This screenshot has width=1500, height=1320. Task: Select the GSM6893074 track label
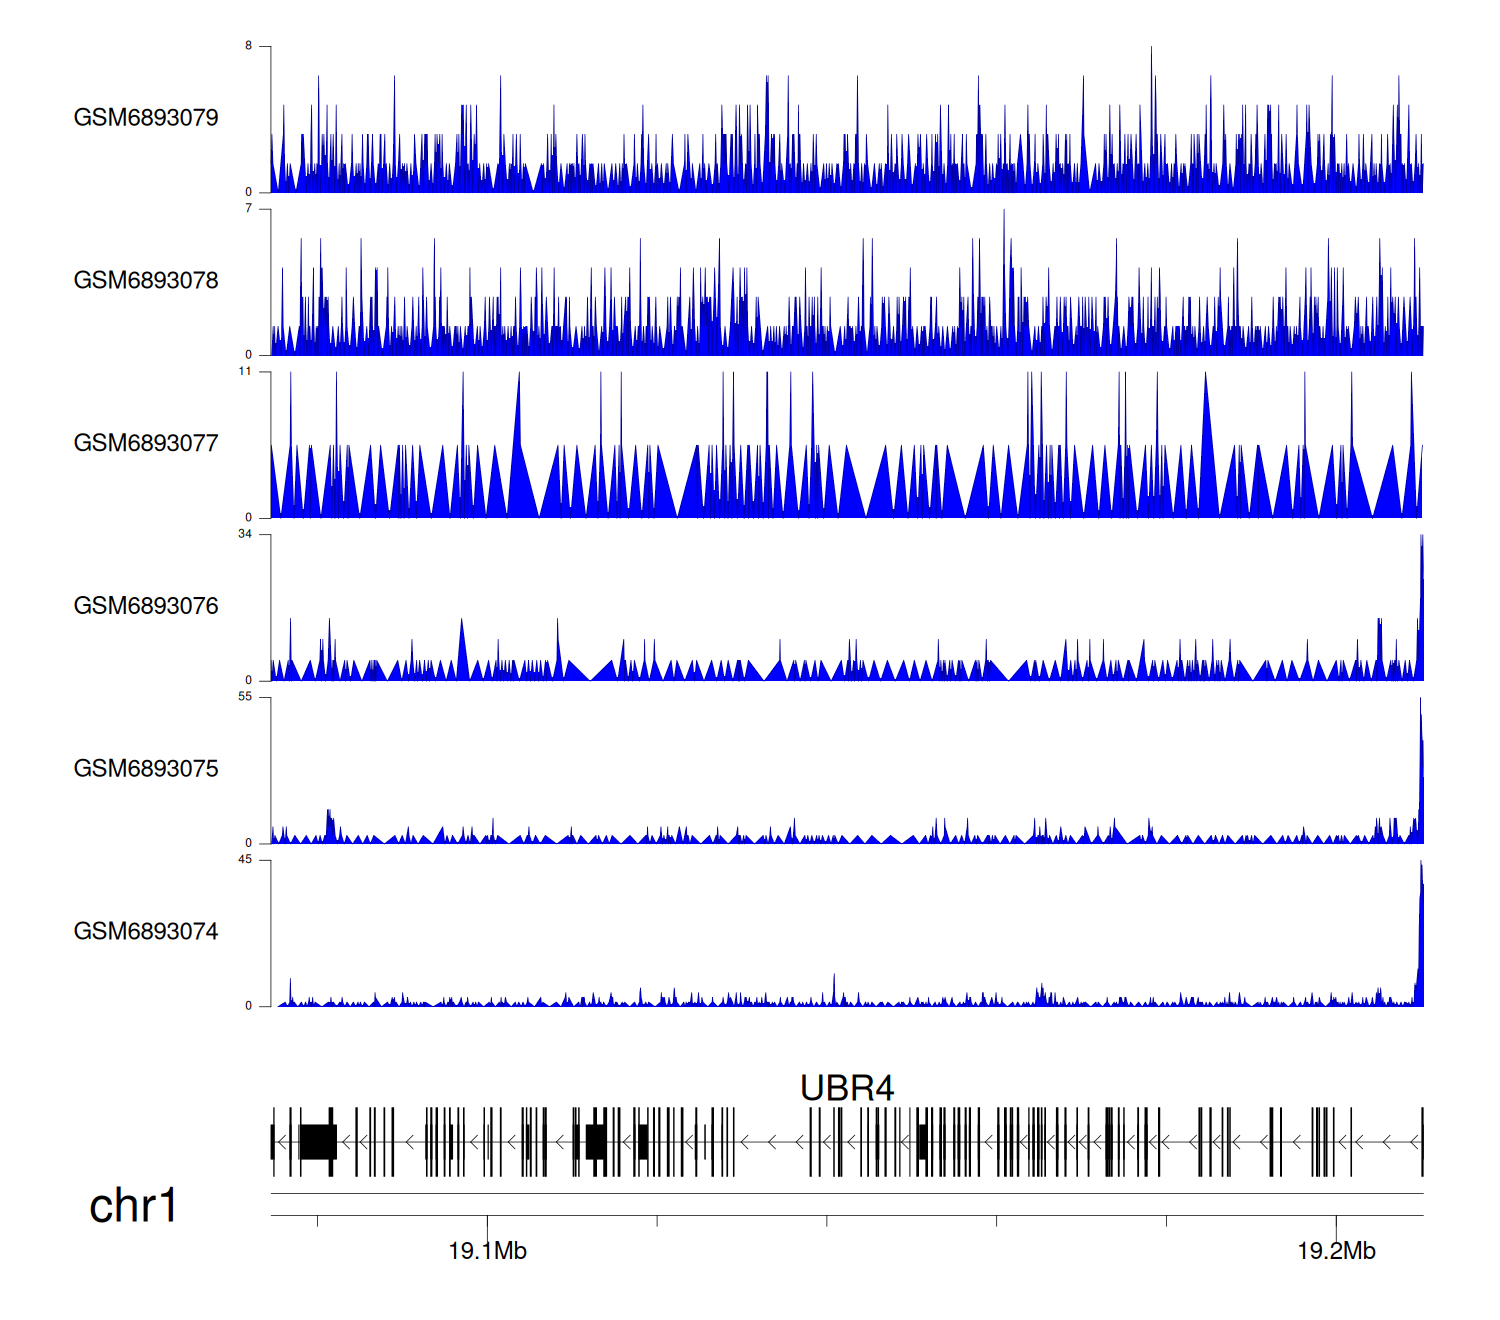click(146, 932)
